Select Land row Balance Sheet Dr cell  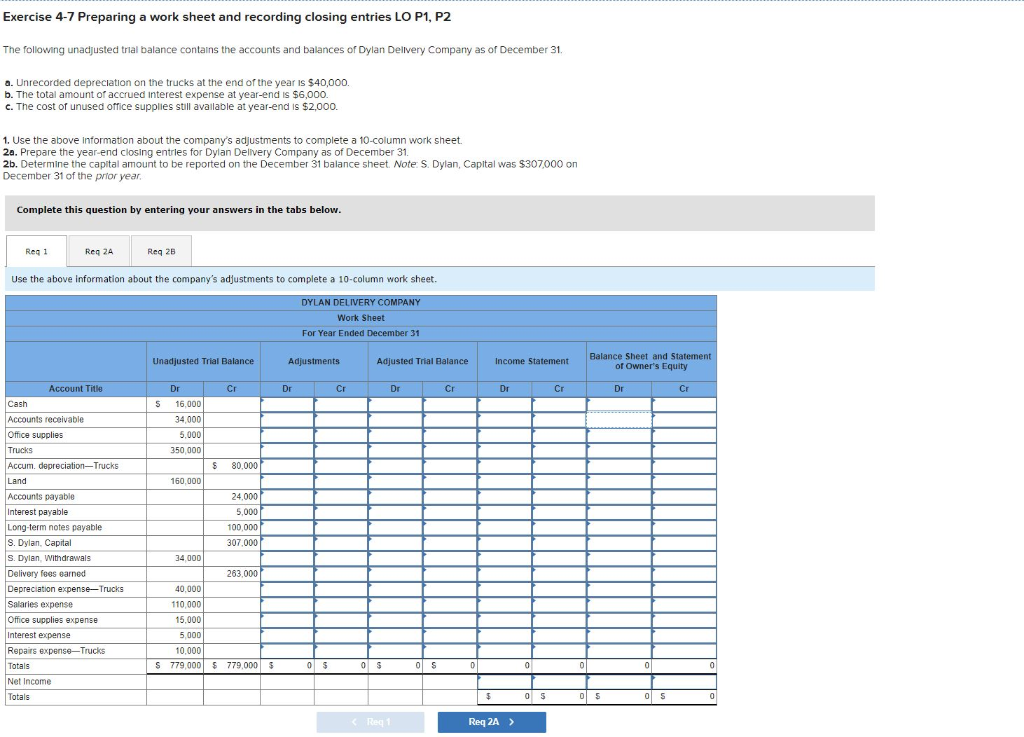tap(619, 481)
